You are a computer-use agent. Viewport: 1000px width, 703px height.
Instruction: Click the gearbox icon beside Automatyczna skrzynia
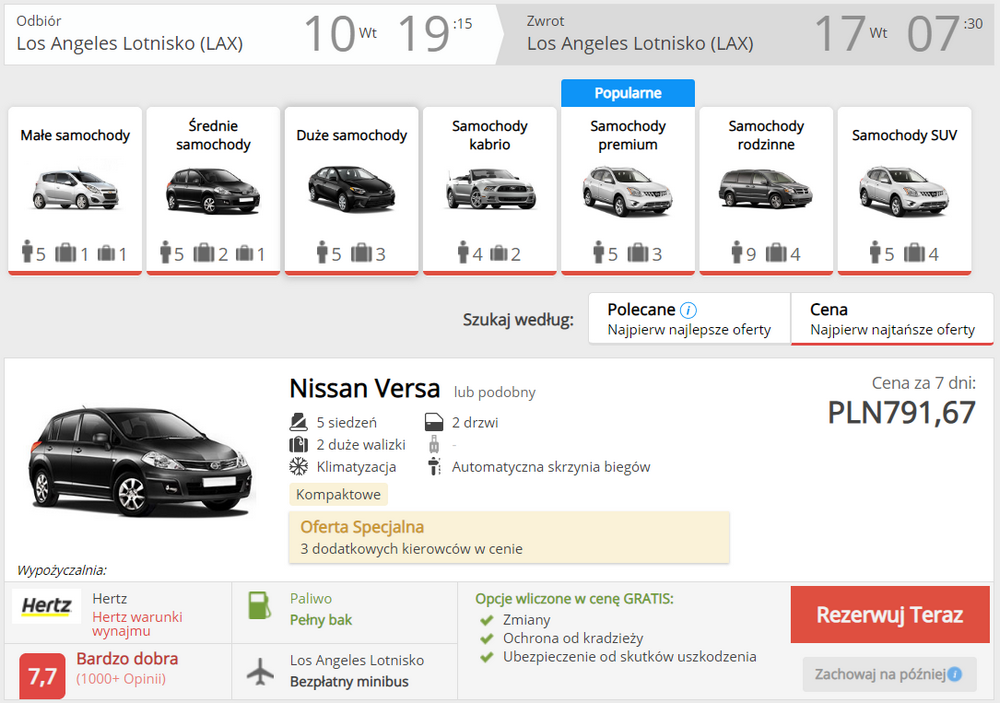pos(434,466)
